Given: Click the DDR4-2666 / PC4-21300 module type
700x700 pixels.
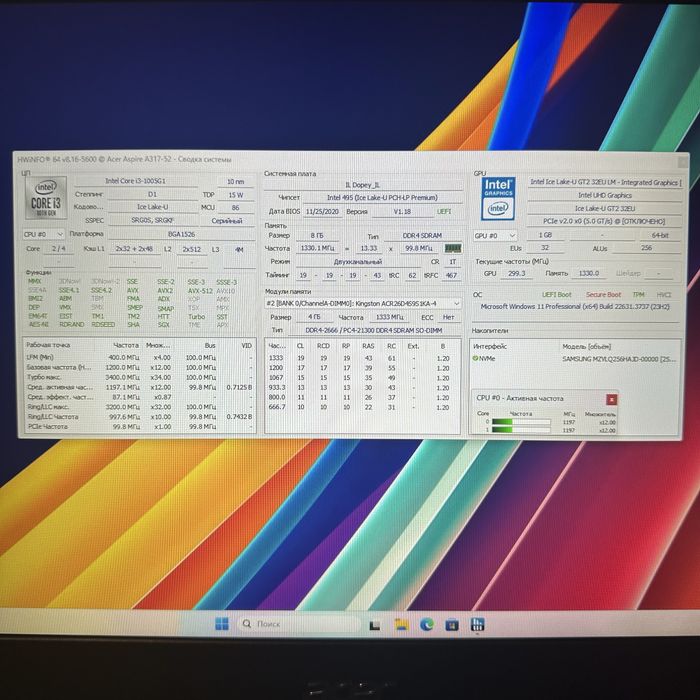Looking at the screenshot, I should [x=374, y=330].
